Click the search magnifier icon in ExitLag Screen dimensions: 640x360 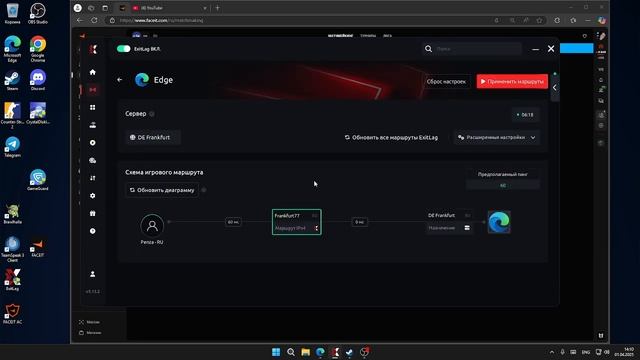coord(428,49)
